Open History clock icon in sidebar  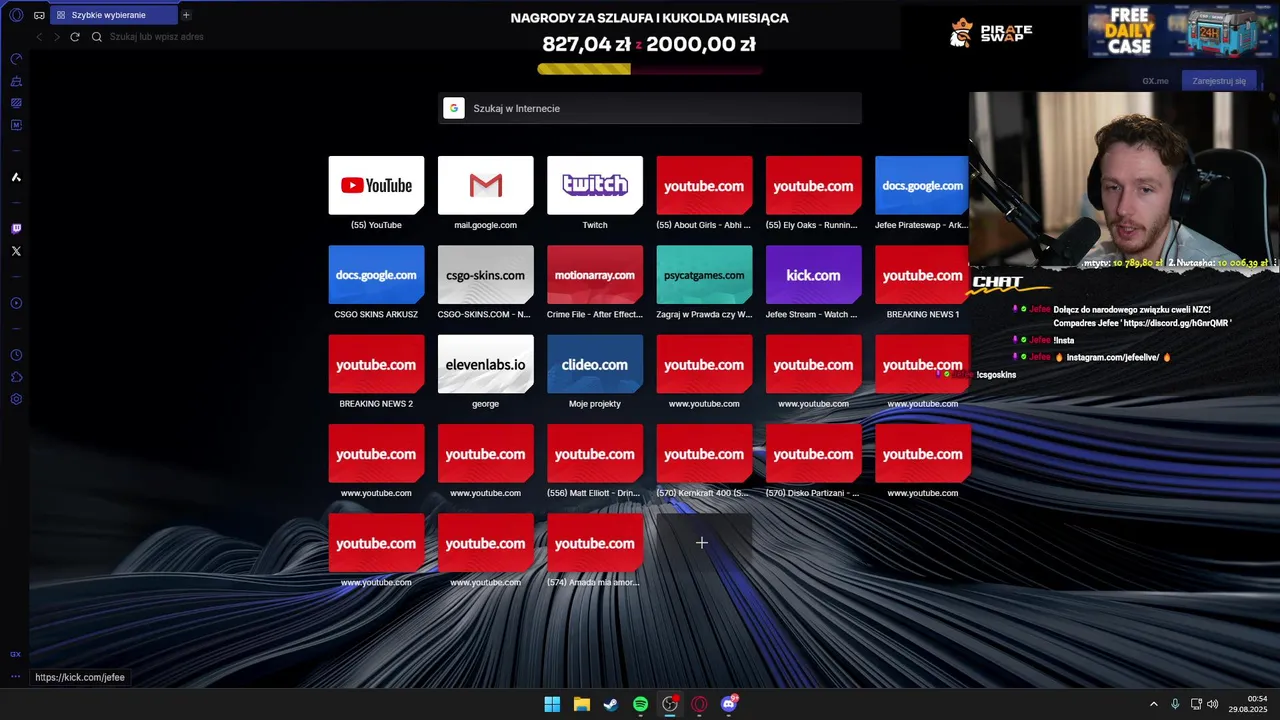[16, 355]
